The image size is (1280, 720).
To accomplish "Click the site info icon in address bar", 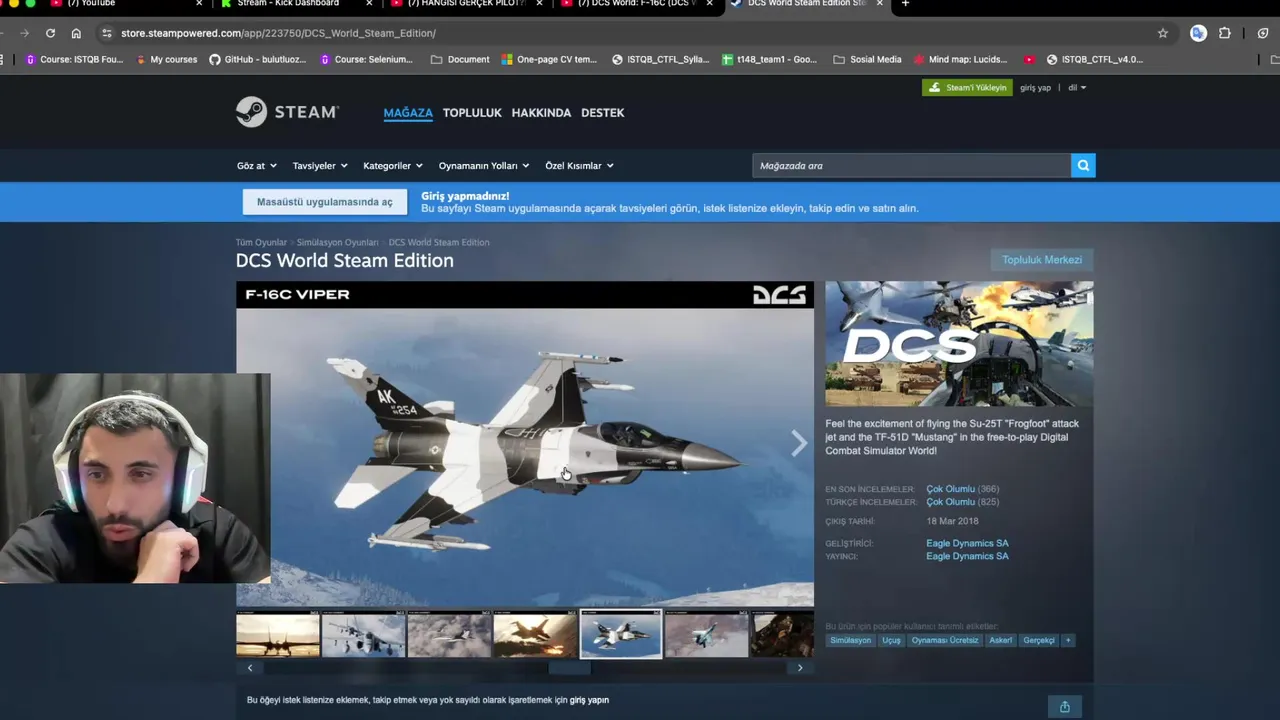I will click(x=107, y=33).
